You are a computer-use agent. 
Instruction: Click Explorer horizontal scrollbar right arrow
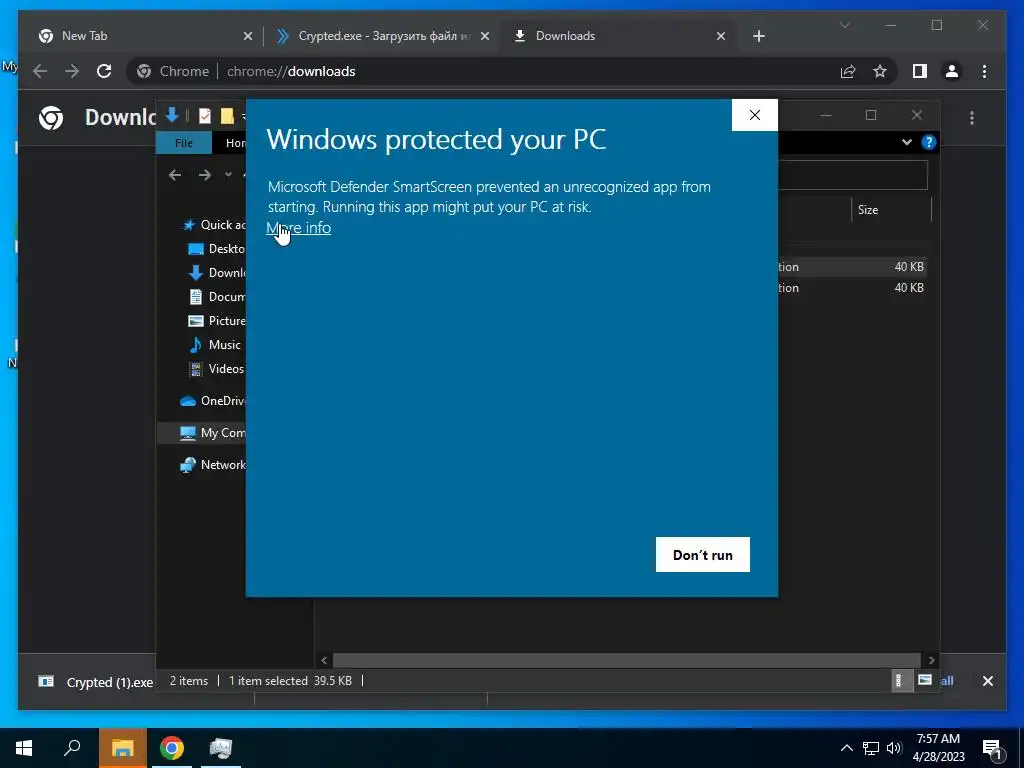pos(931,660)
